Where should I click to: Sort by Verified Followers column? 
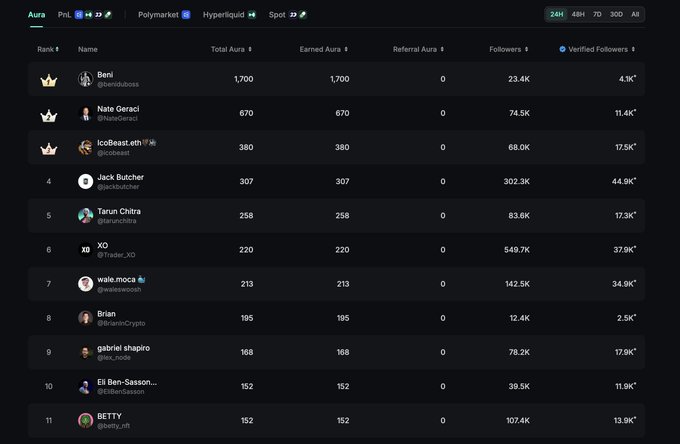point(597,49)
